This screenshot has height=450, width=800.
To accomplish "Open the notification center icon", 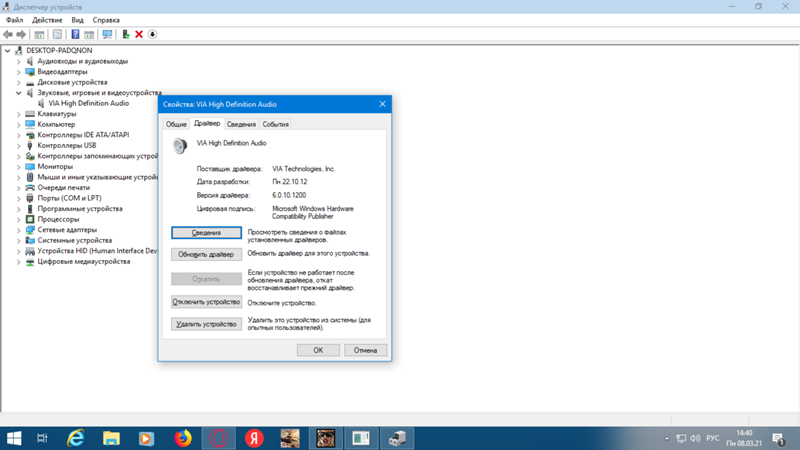I will (779, 439).
